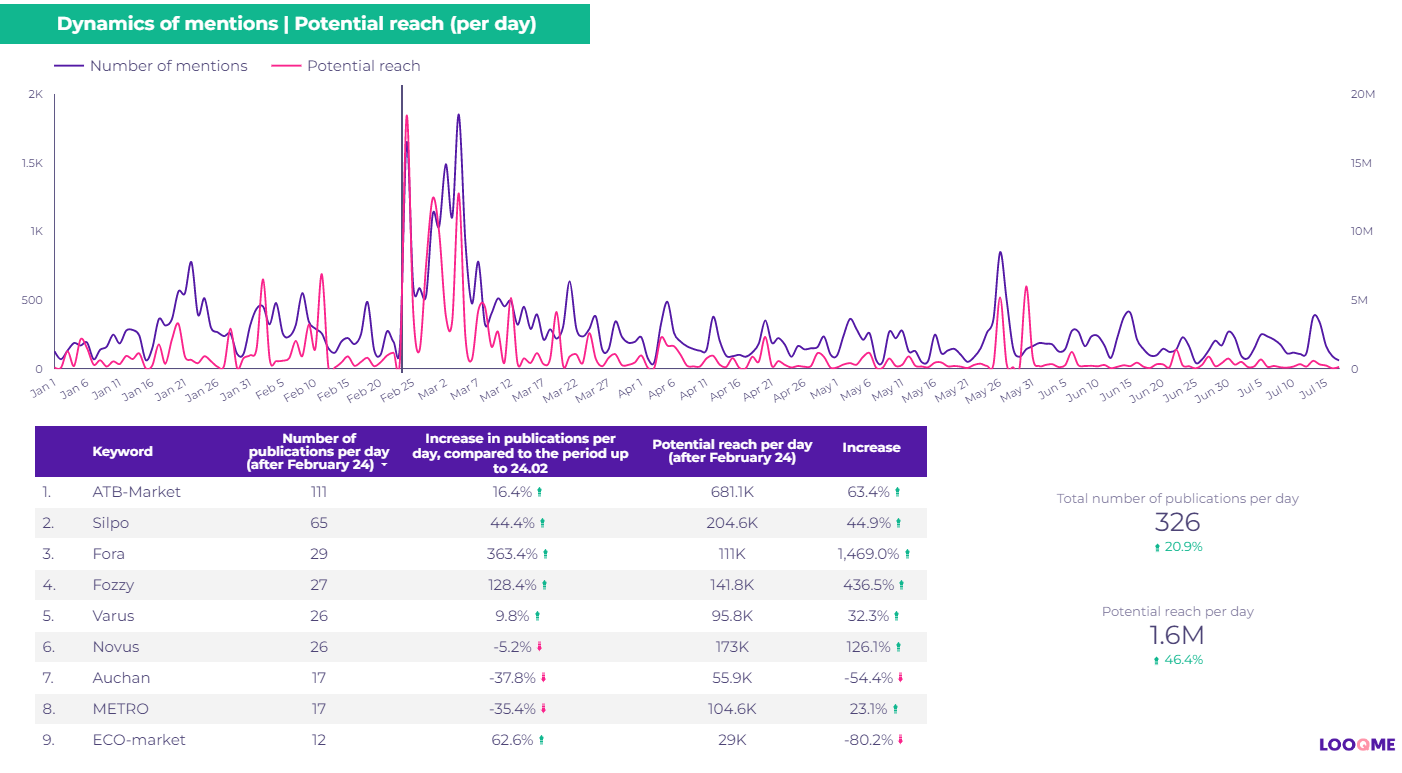Click the down arrow next to -37.8%
1402x773 pixels.
pos(544,678)
